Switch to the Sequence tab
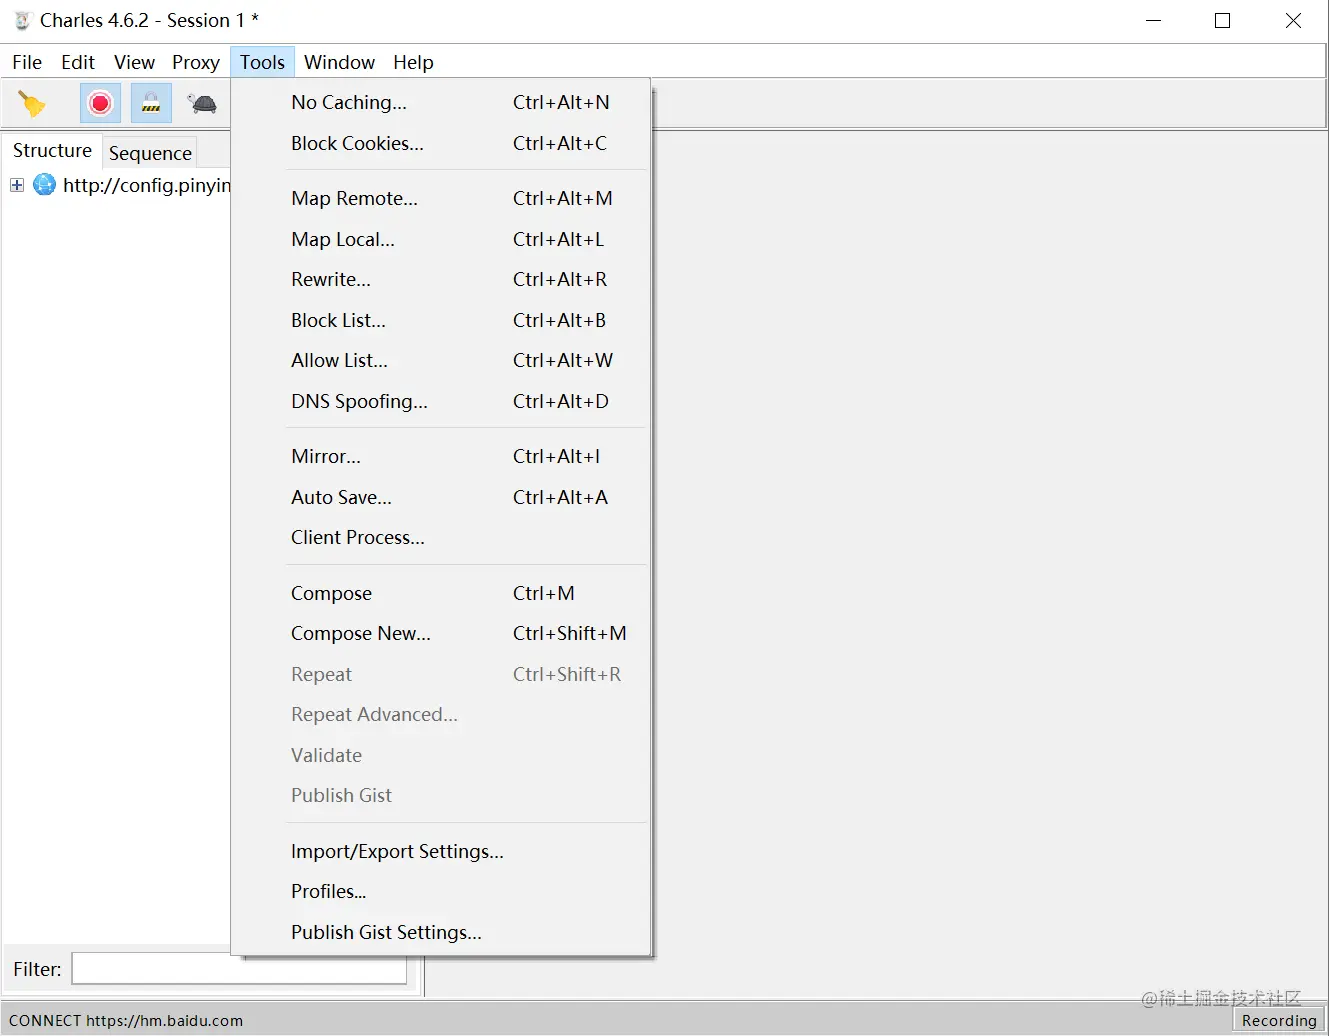This screenshot has height=1036, width=1329. [150, 153]
